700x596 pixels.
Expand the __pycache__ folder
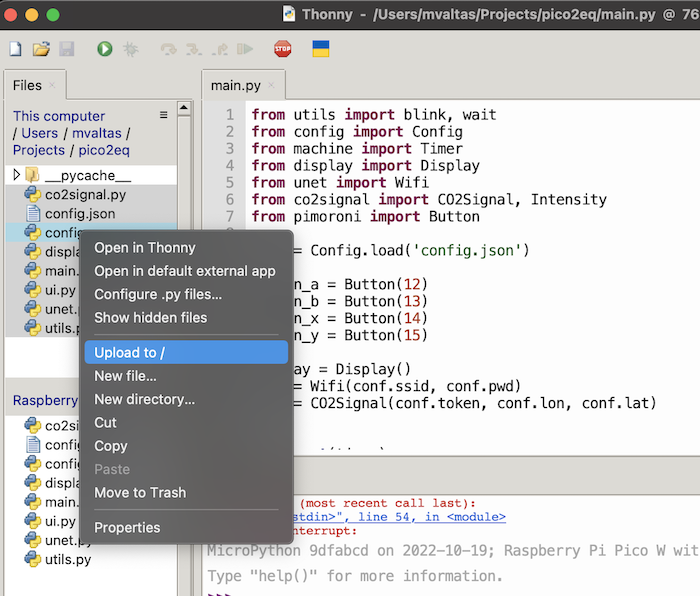pos(17,176)
